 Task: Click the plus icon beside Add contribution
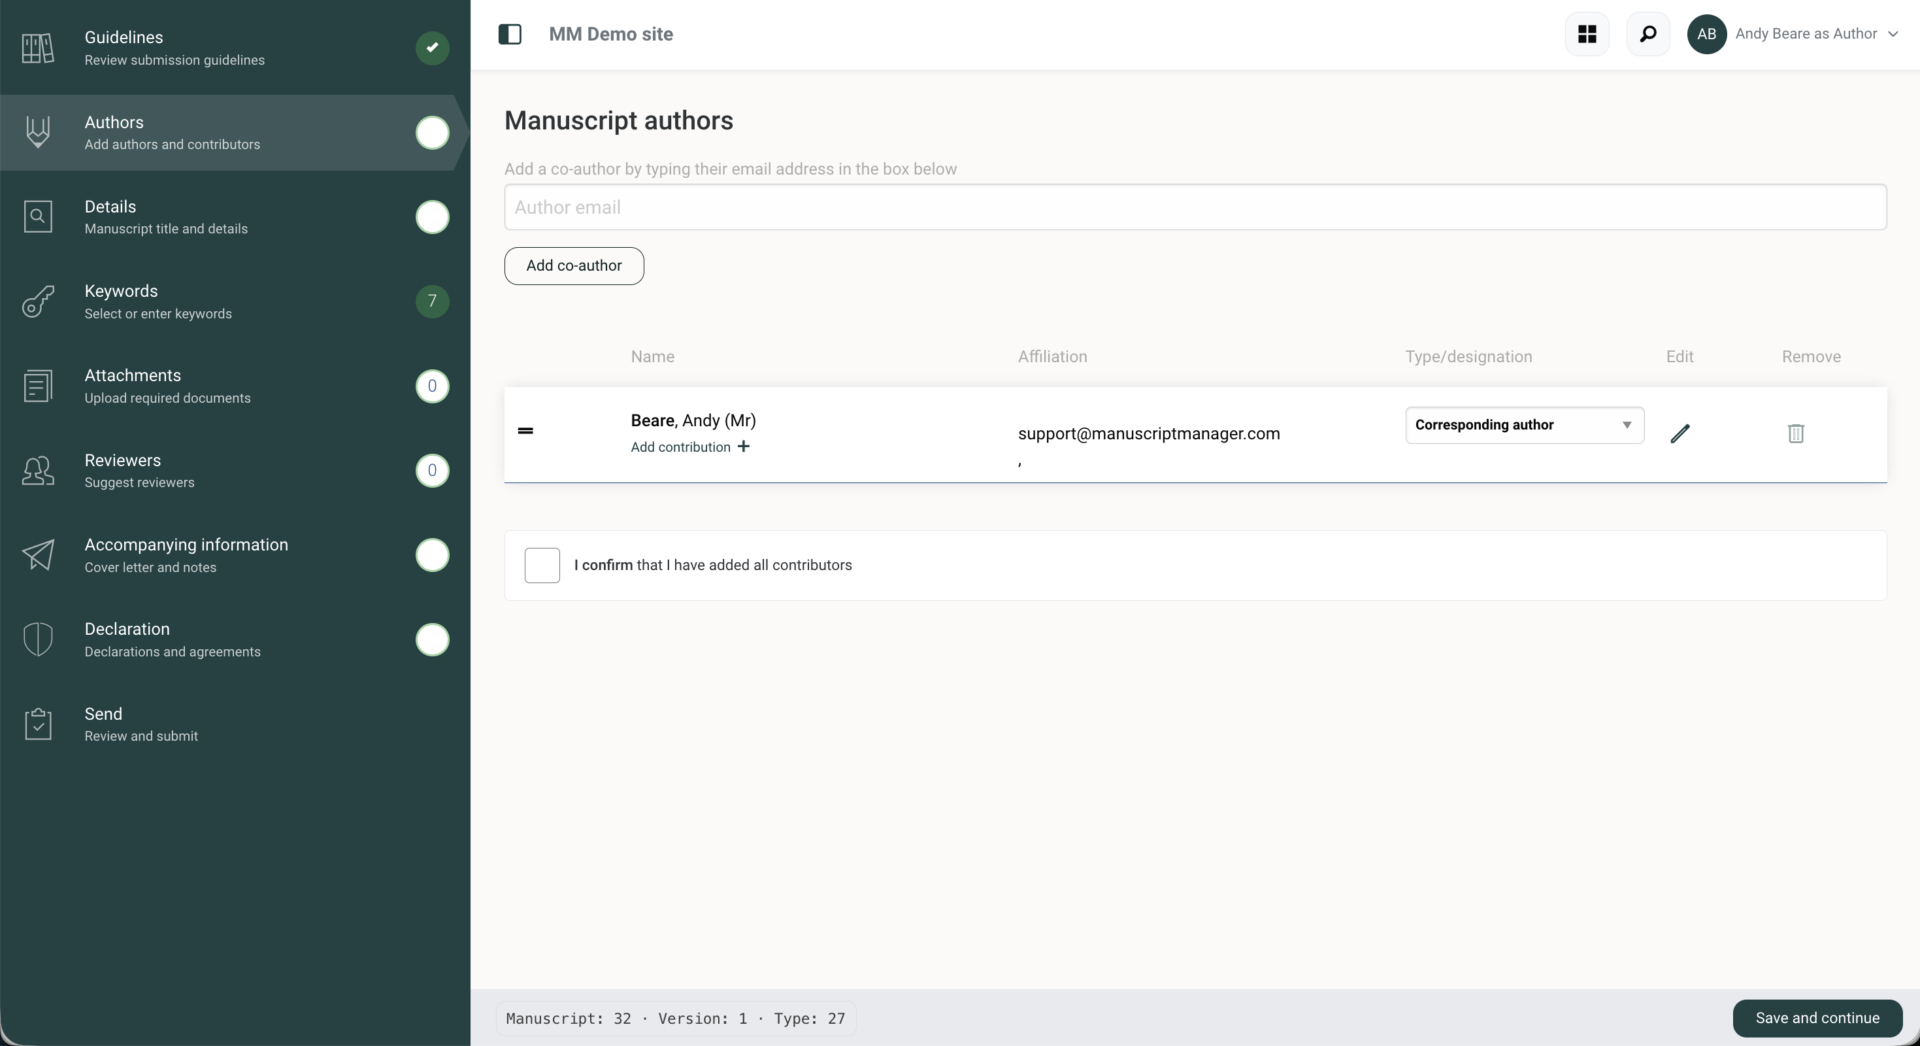click(x=743, y=446)
